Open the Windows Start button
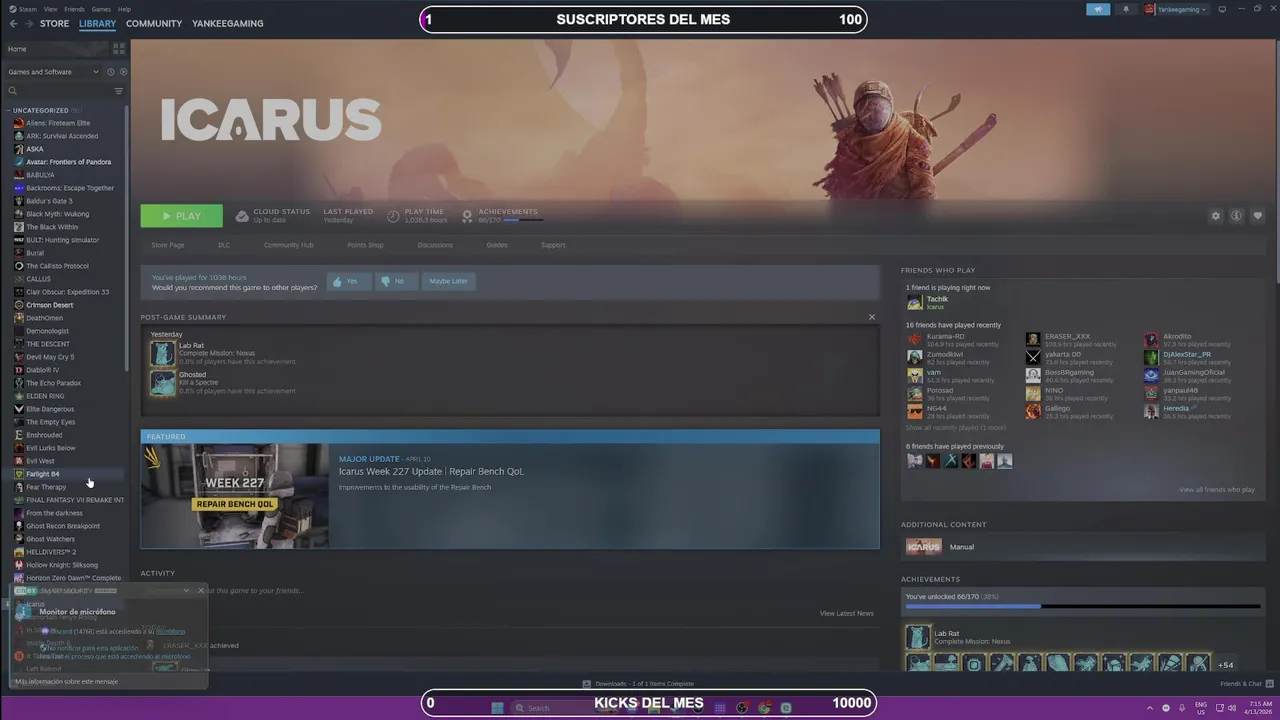Viewport: 1280px width, 720px height. point(497,708)
